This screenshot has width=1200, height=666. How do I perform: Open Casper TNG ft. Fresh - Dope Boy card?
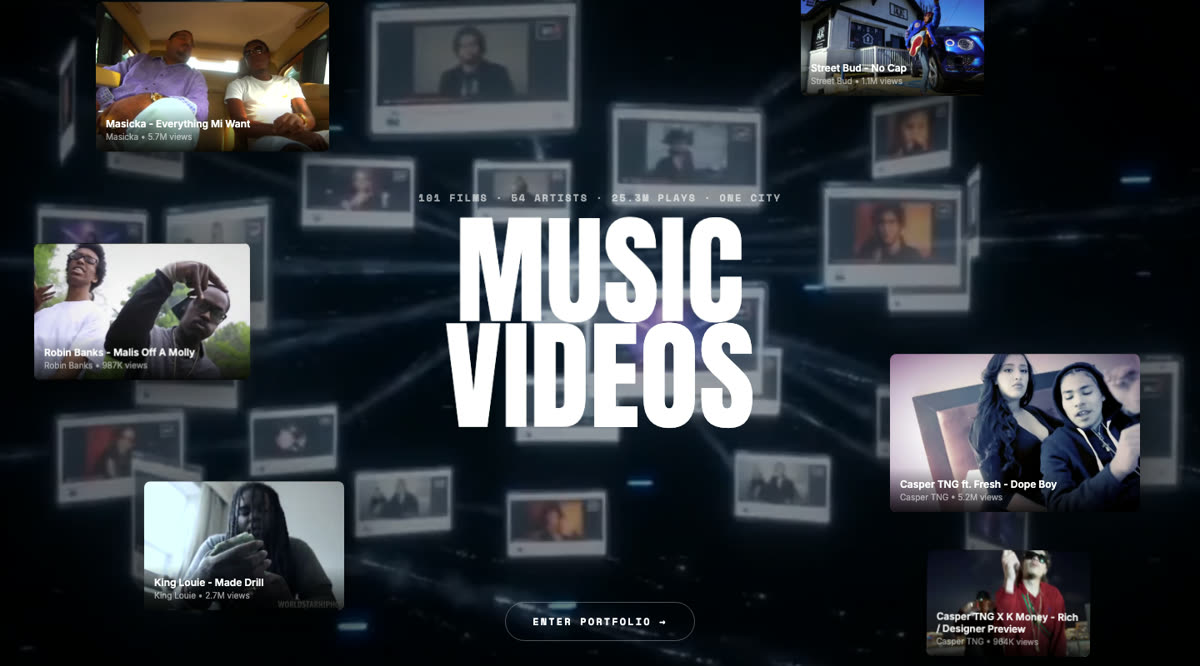[x=1015, y=433]
